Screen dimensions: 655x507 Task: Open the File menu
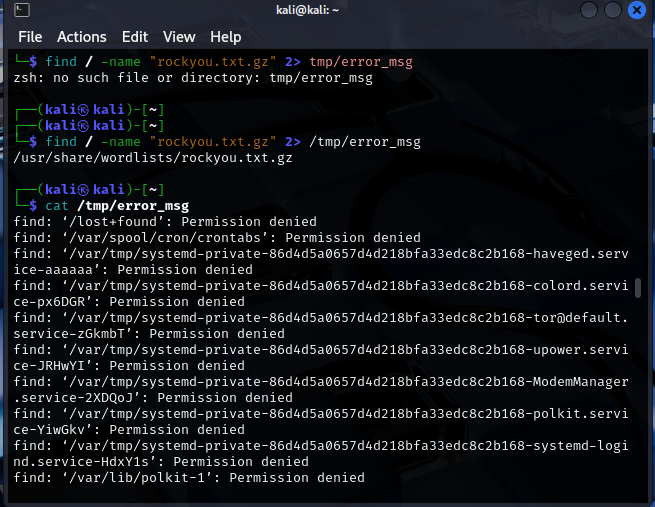coord(30,37)
